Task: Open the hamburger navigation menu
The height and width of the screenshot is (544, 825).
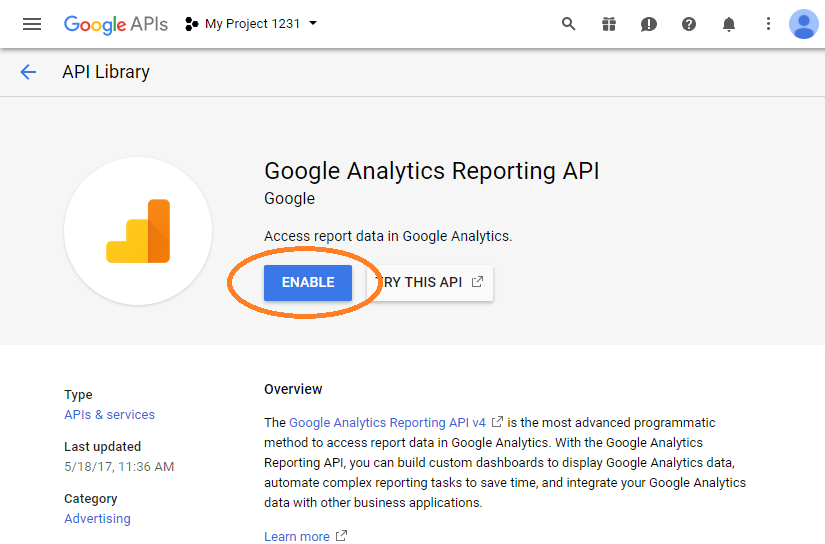Action: (32, 24)
